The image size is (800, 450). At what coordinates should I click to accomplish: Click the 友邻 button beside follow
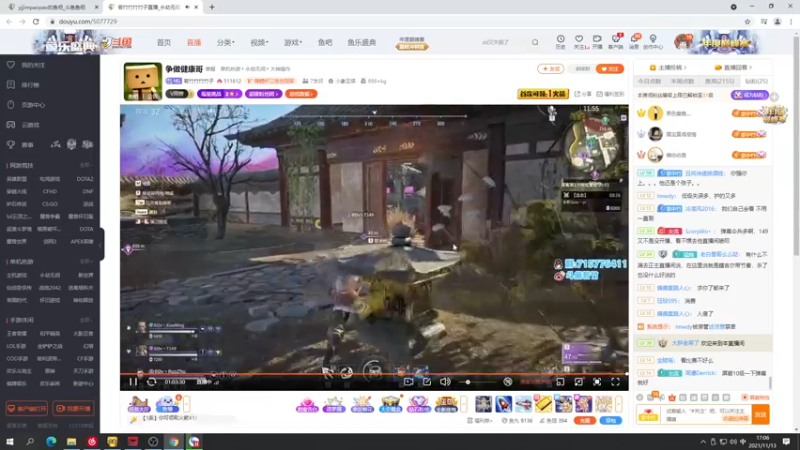click(x=551, y=68)
